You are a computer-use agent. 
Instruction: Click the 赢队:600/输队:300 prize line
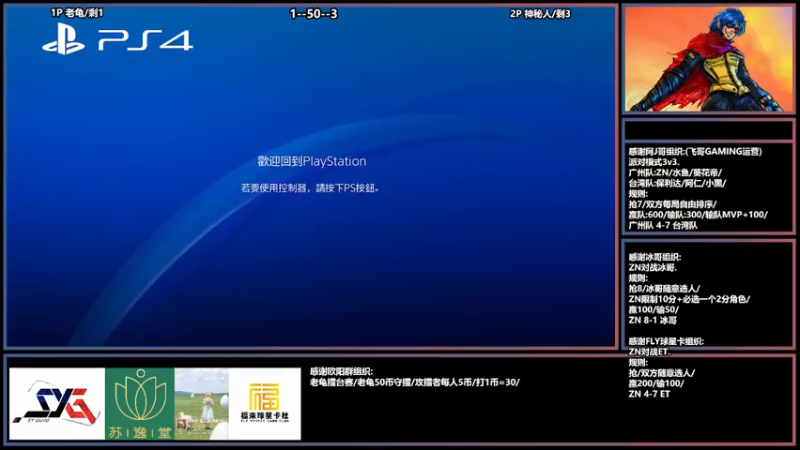pos(698,215)
